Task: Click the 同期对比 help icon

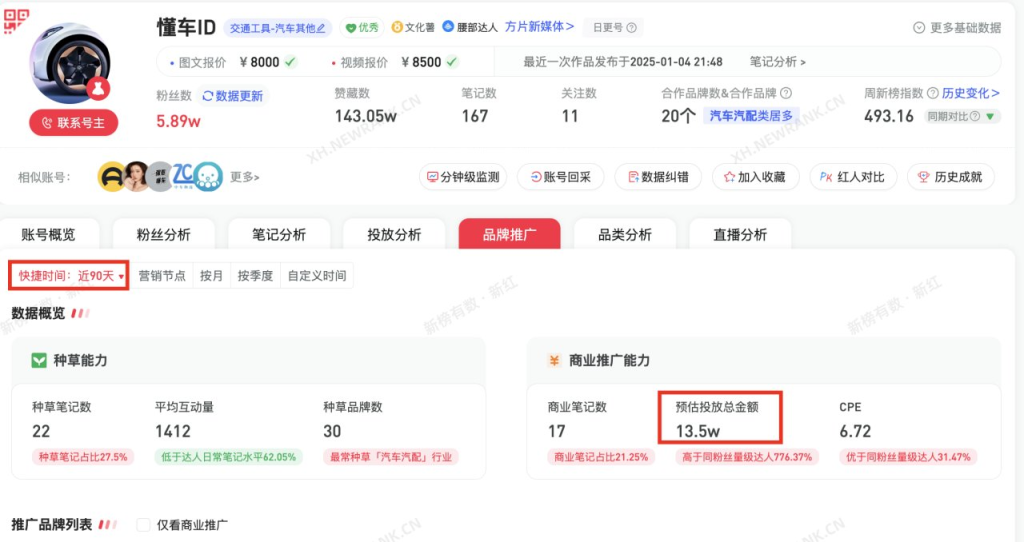Action: 975,117
